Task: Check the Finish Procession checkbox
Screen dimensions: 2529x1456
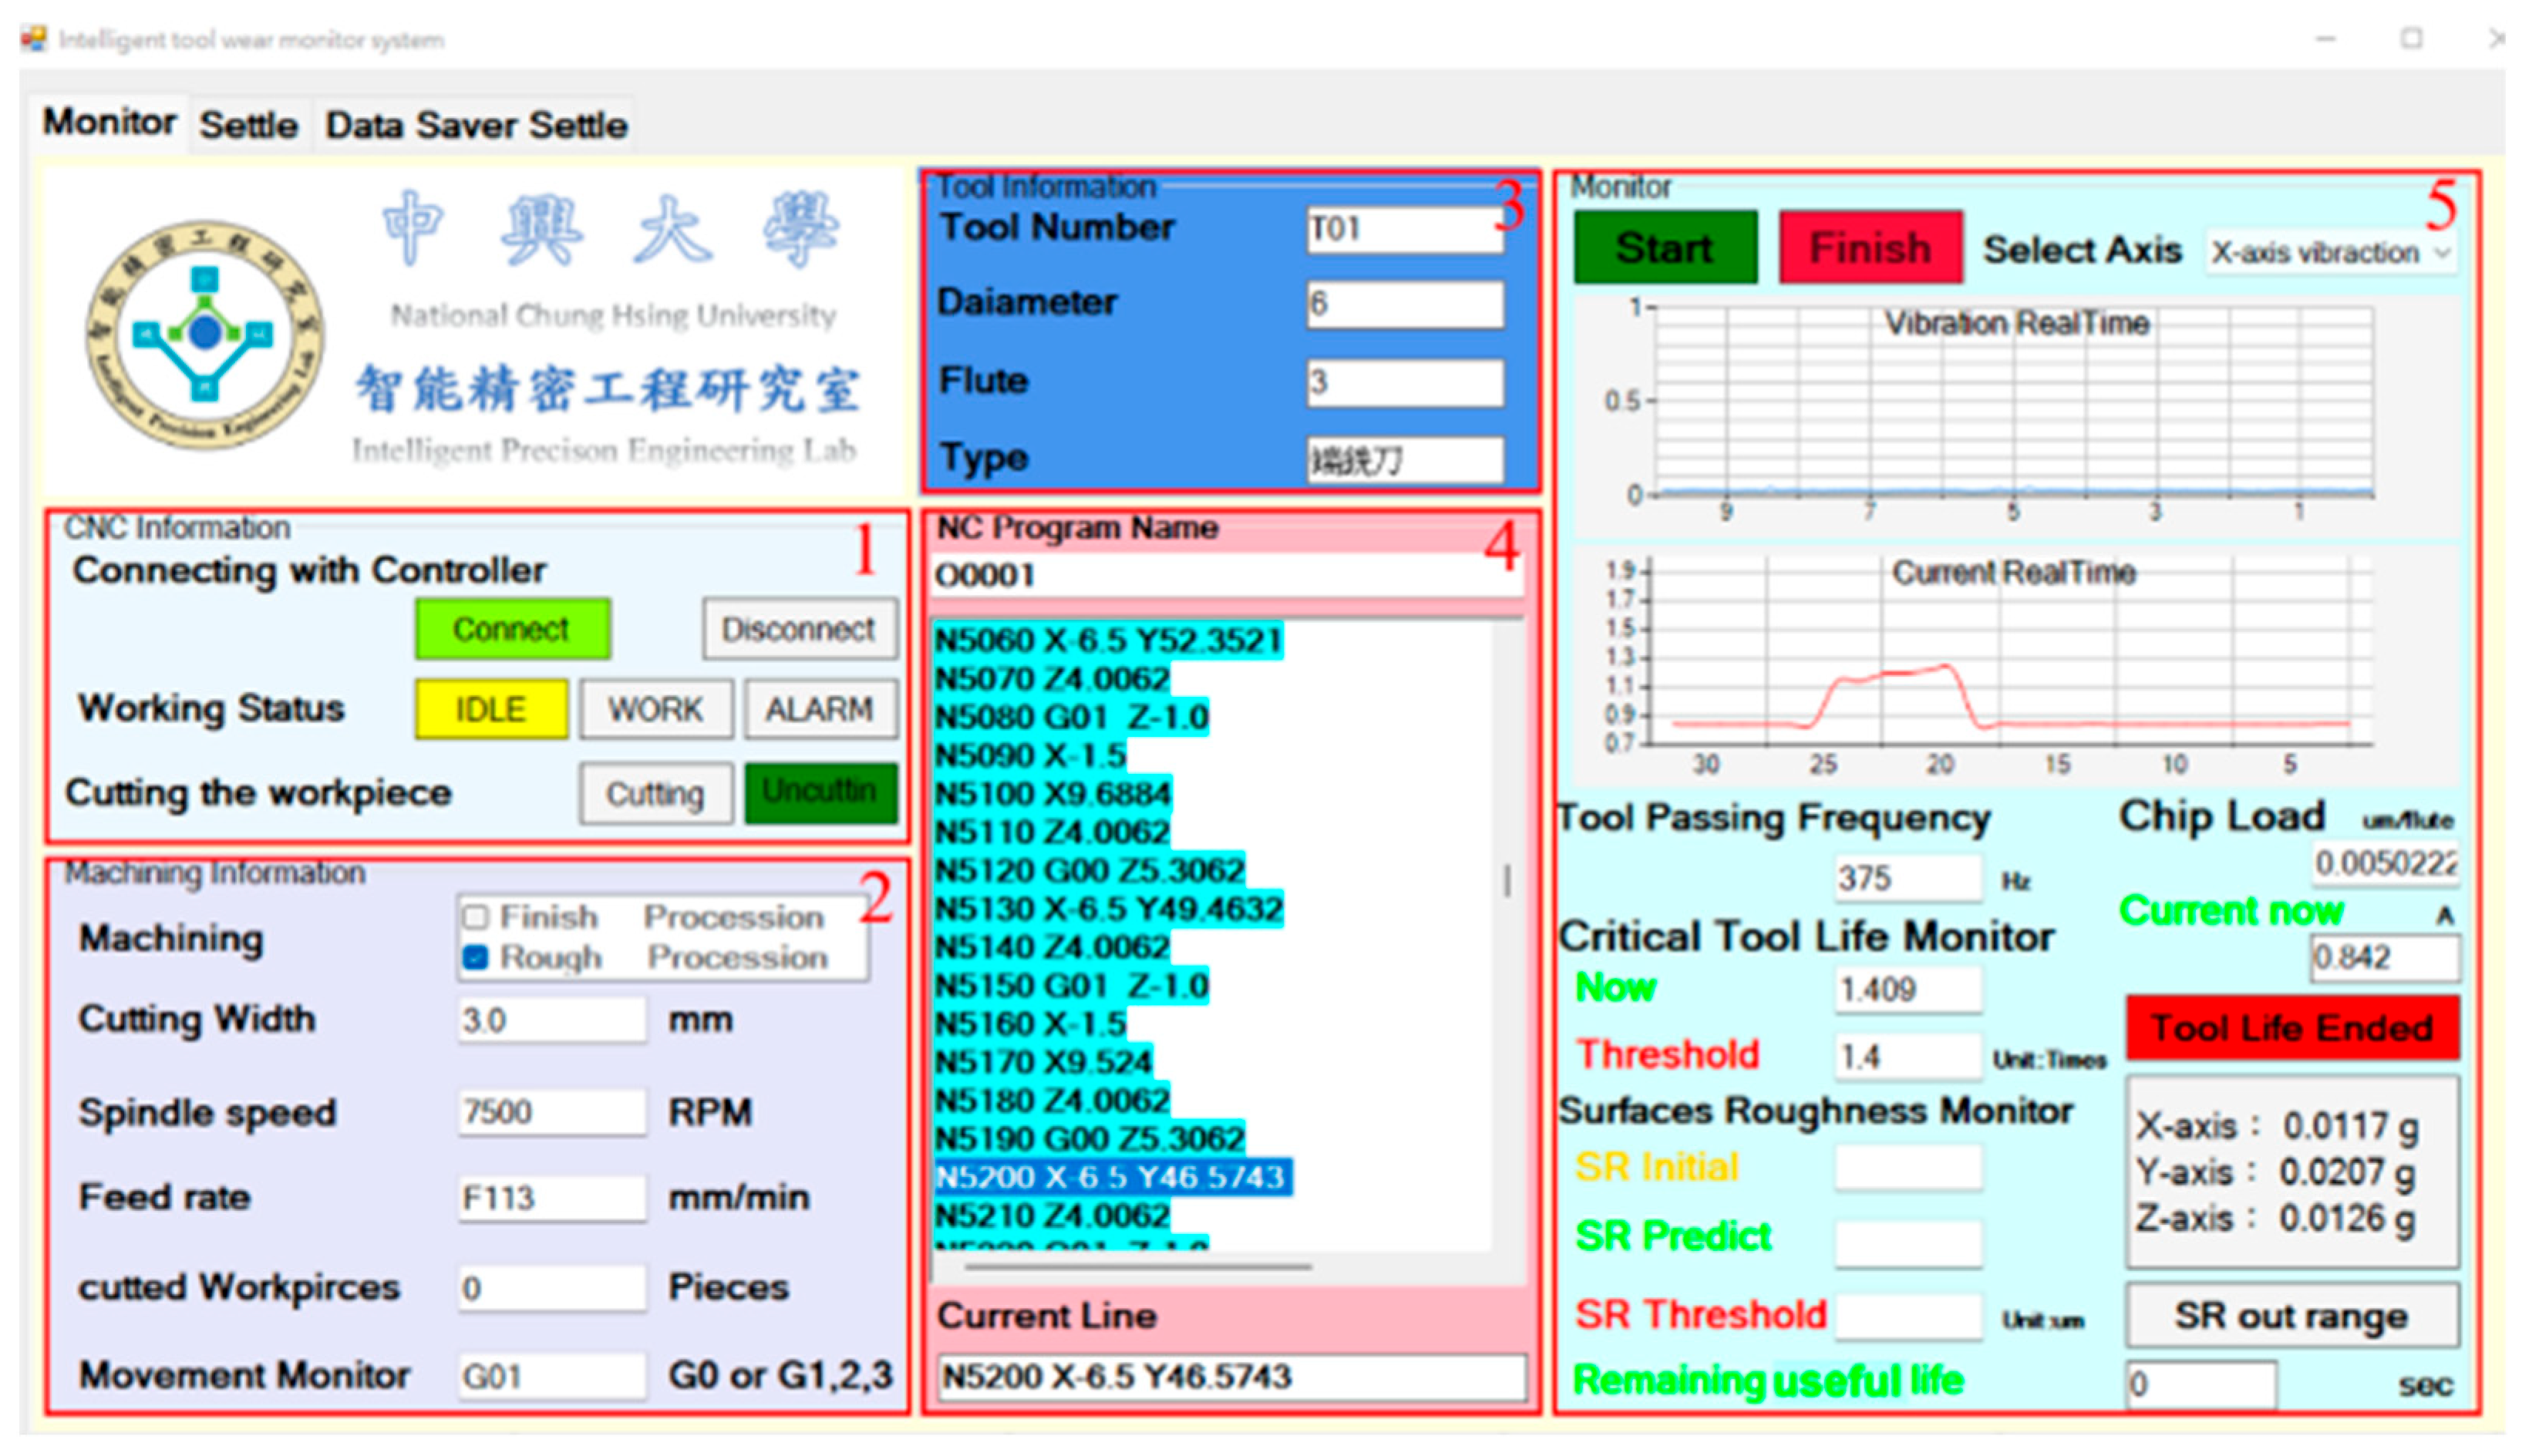Action: 476,917
